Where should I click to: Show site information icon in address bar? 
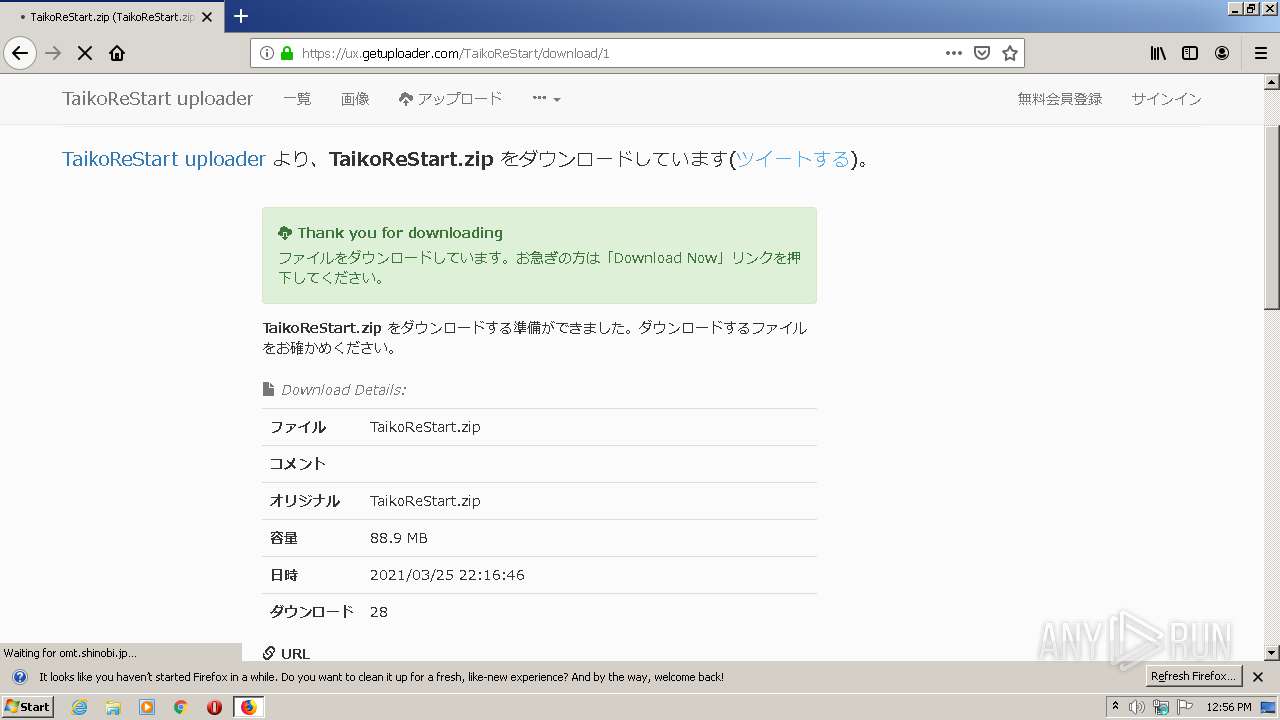point(266,53)
